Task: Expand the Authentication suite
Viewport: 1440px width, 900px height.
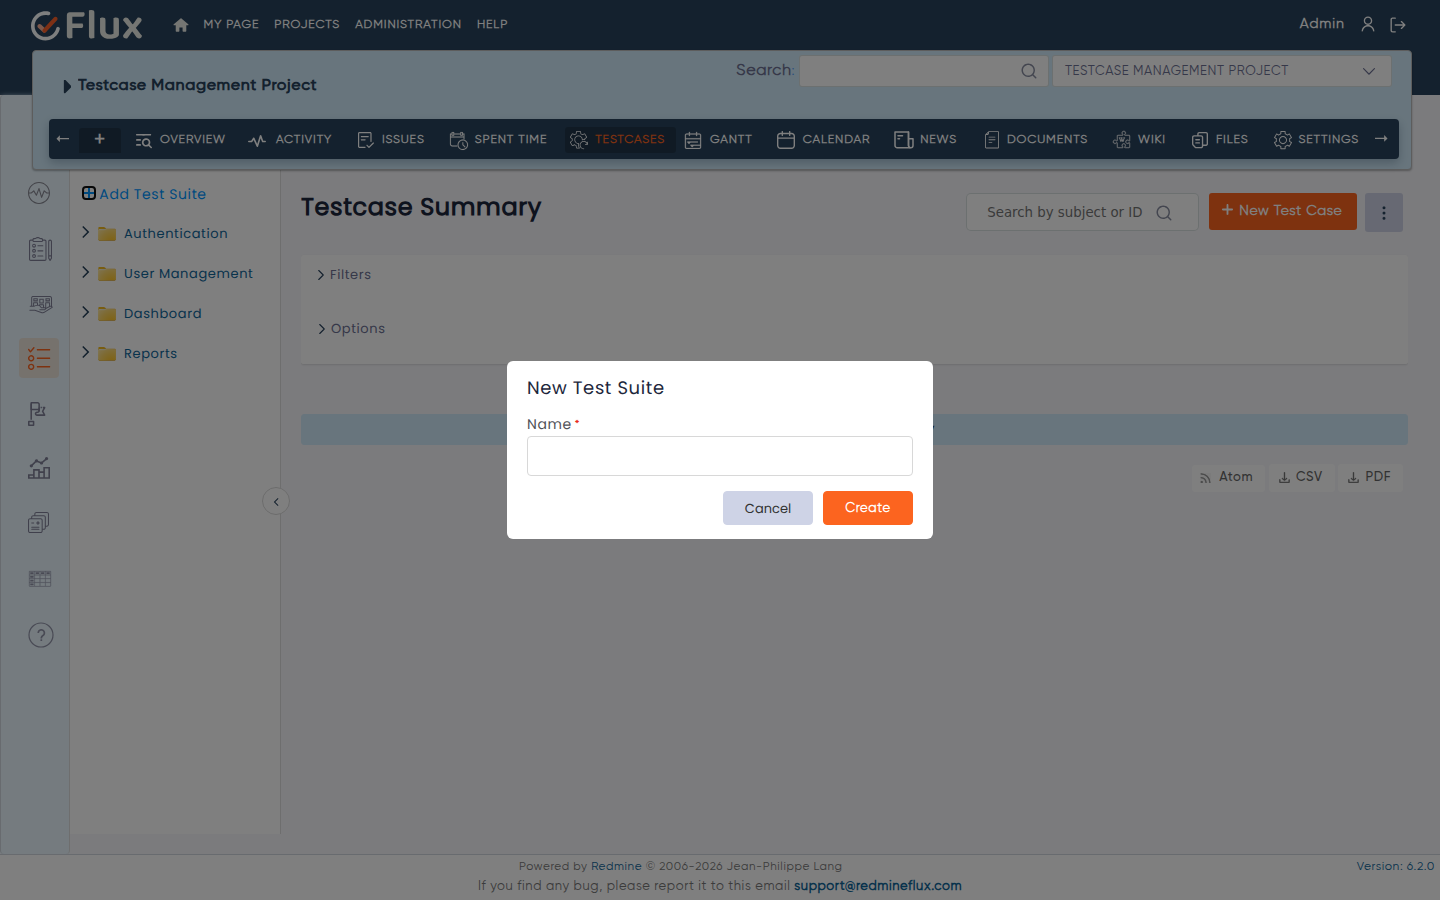Action: tap(86, 232)
